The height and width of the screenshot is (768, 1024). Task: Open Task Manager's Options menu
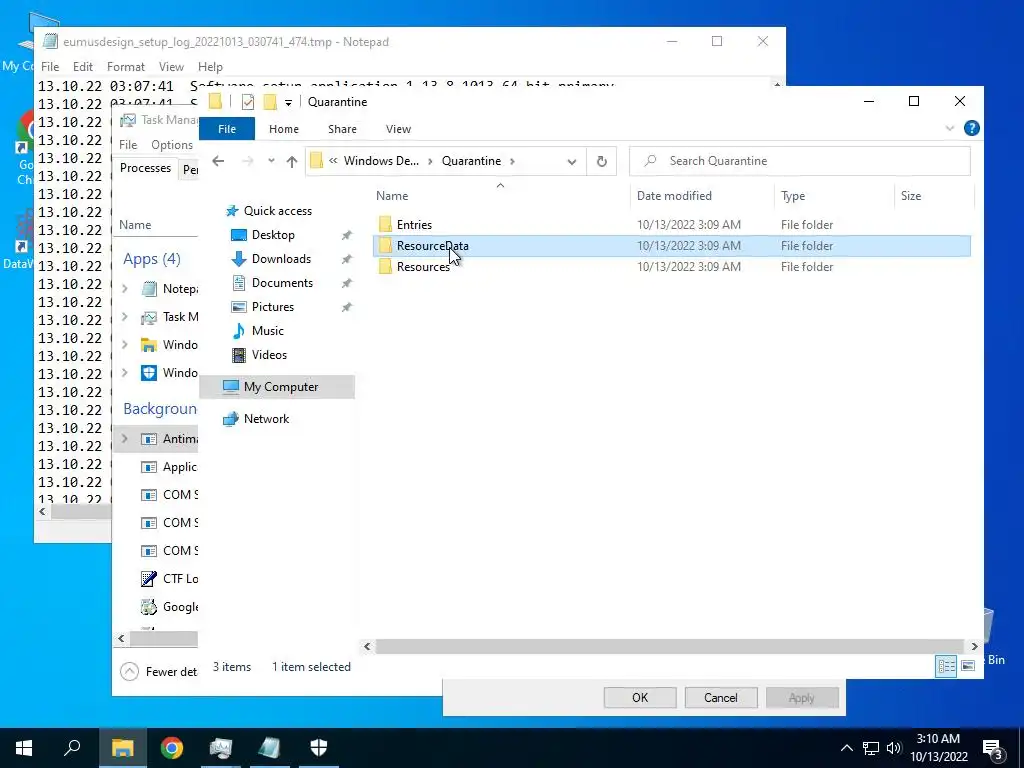click(x=172, y=144)
